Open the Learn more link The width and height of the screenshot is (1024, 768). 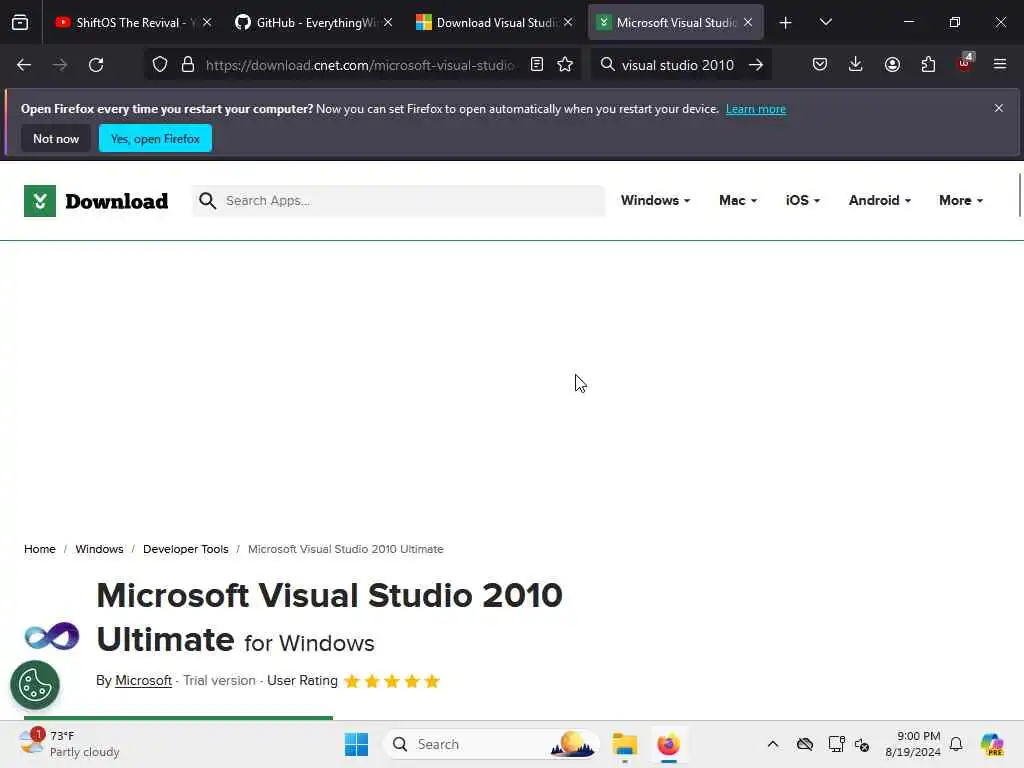[756, 109]
